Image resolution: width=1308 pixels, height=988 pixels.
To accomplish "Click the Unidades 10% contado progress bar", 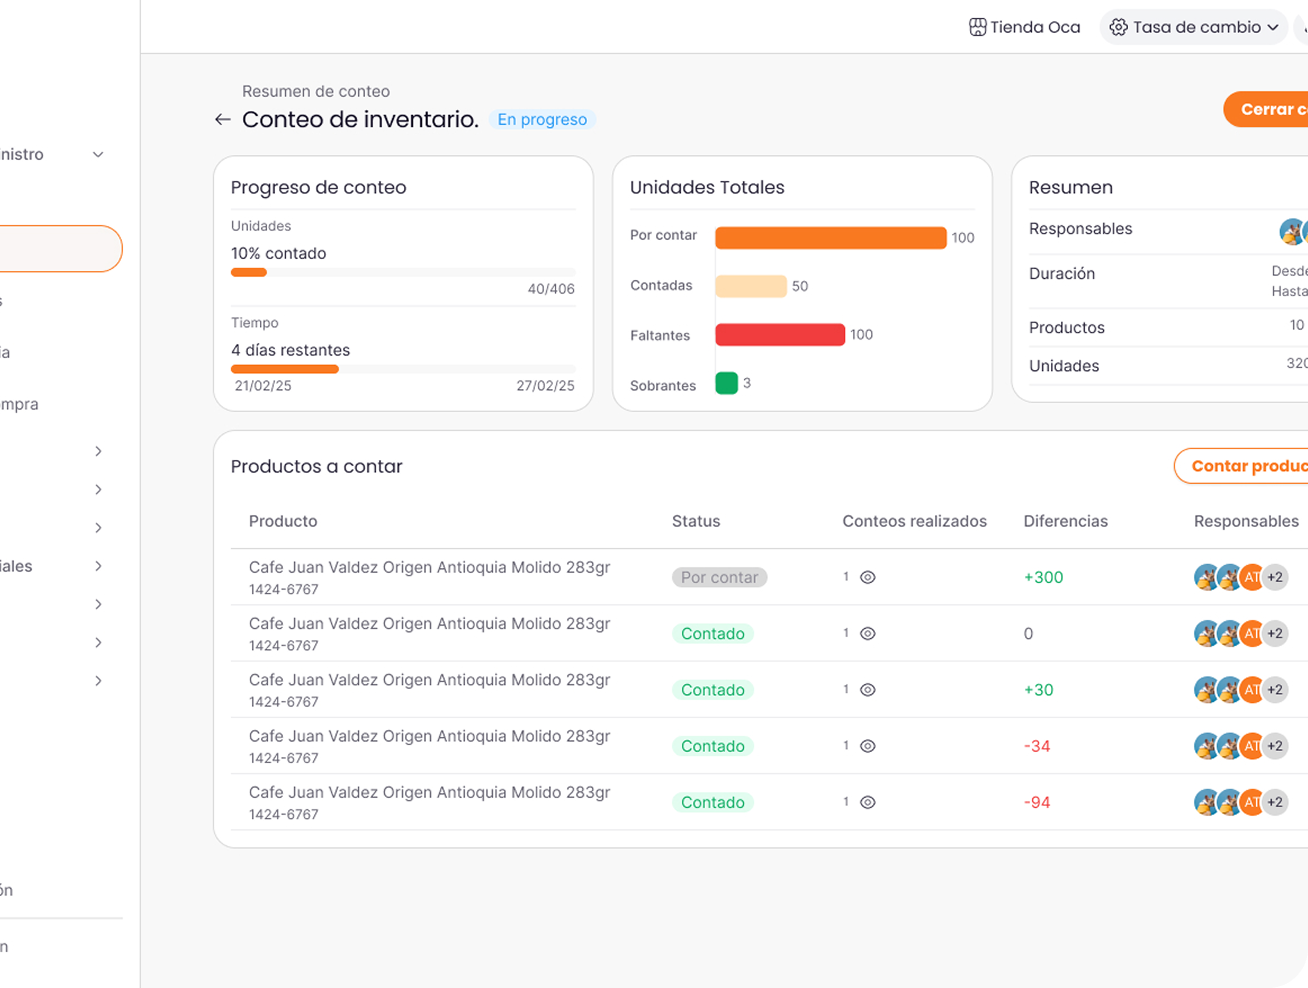I will click(403, 272).
